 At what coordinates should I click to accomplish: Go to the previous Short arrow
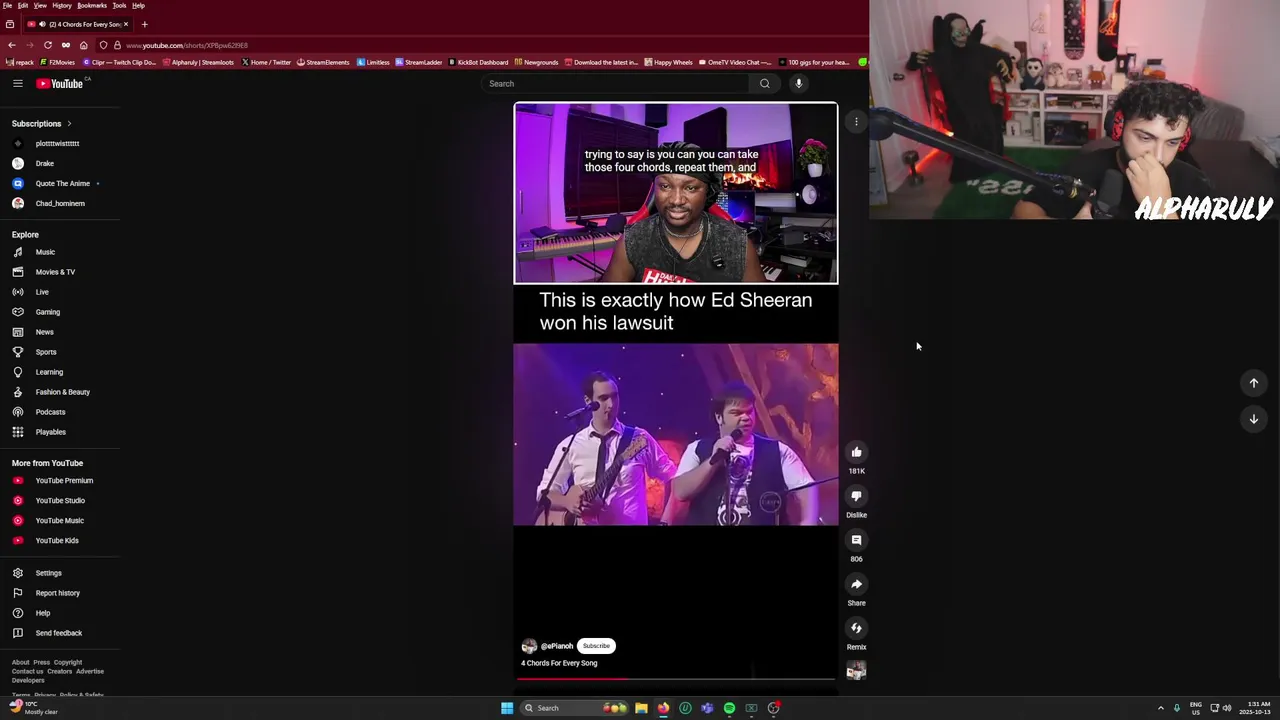coord(1253,383)
